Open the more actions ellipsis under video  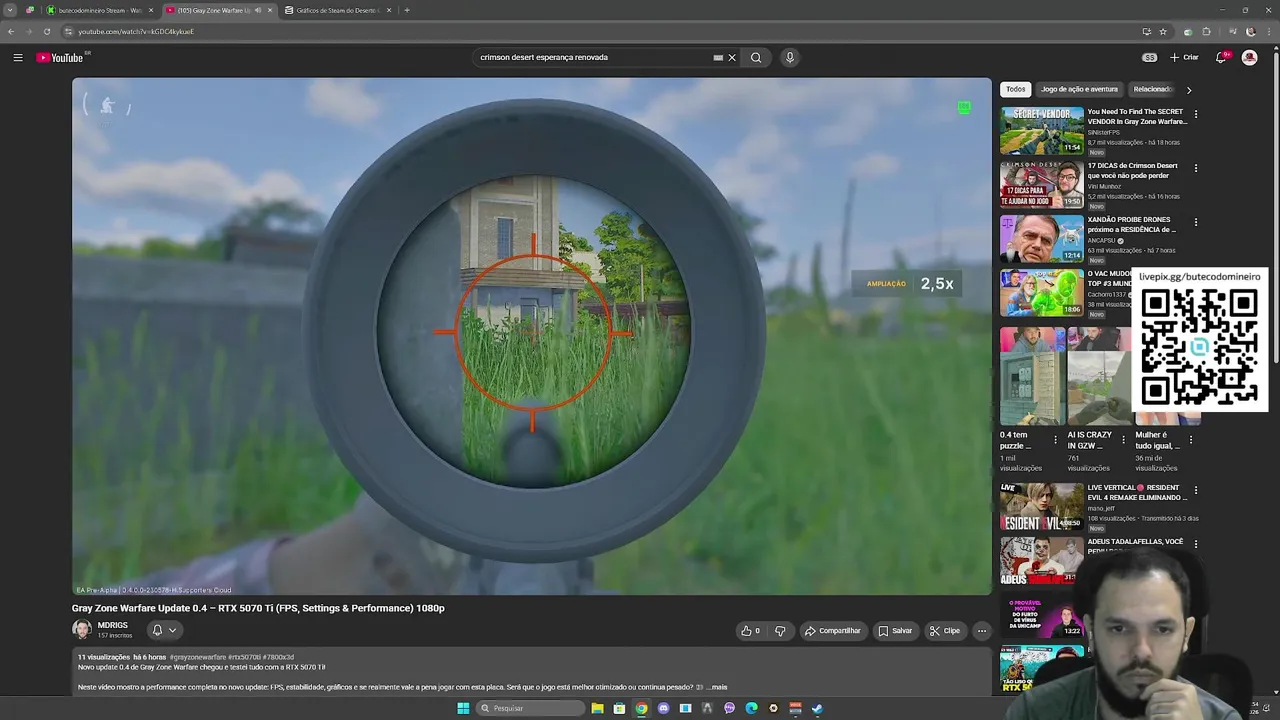[982, 631]
